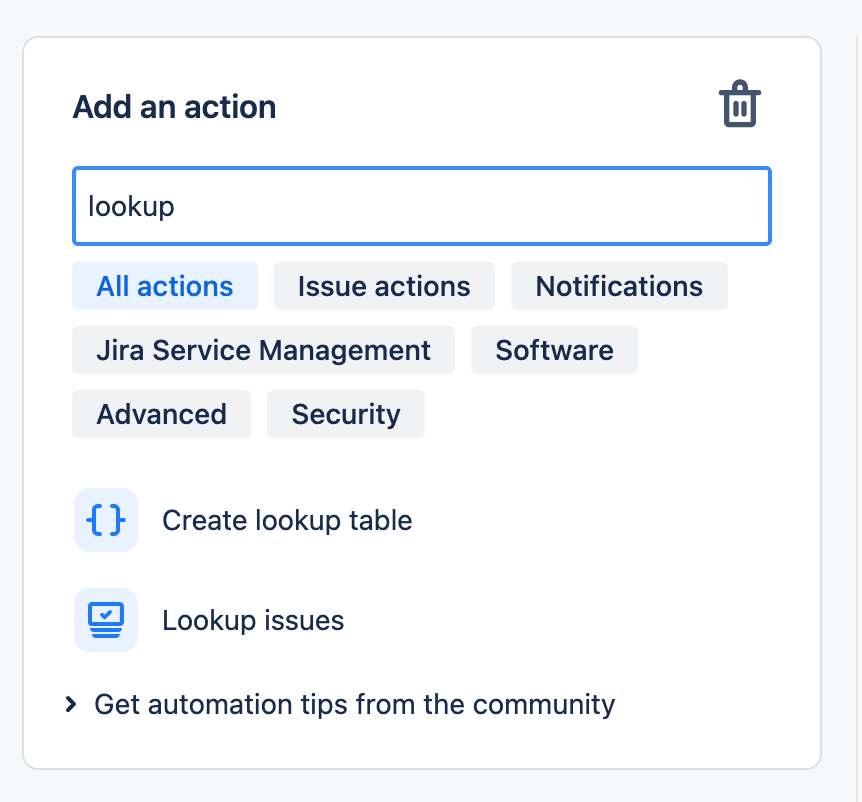Select the All actions filter

[164, 286]
